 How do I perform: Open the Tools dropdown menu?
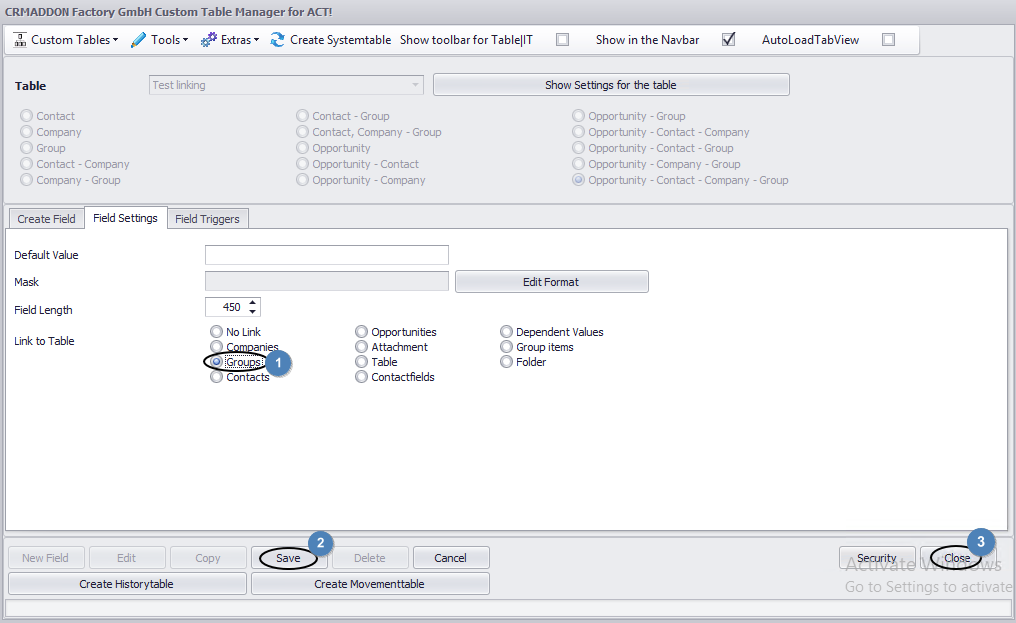169,40
